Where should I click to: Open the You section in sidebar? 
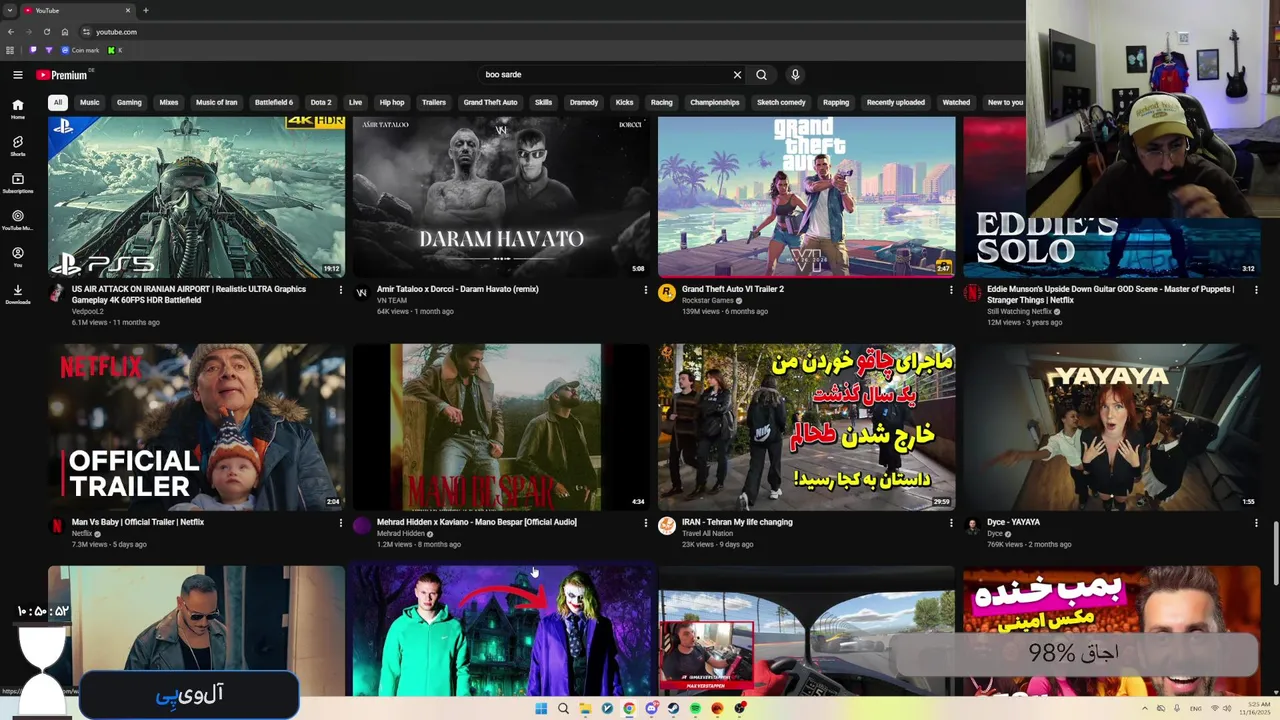click(x=17, y=257)
